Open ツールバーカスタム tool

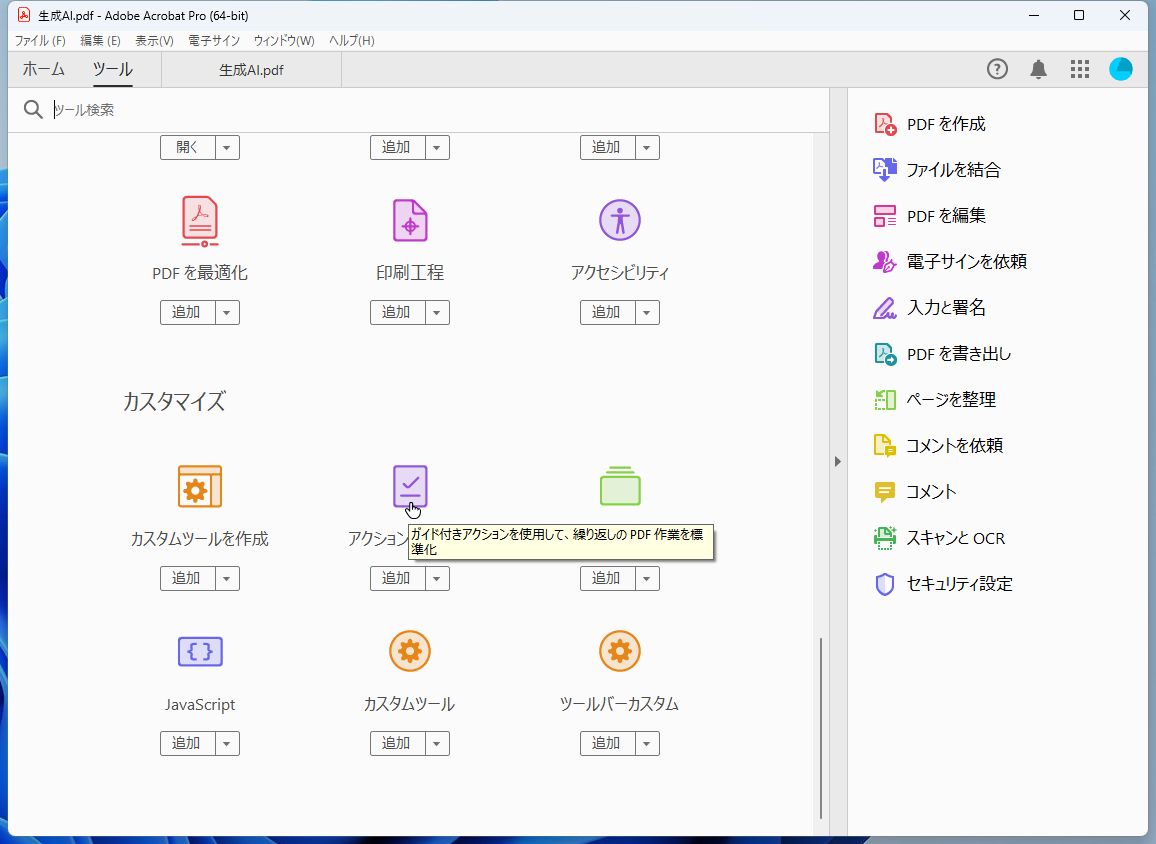619,653
